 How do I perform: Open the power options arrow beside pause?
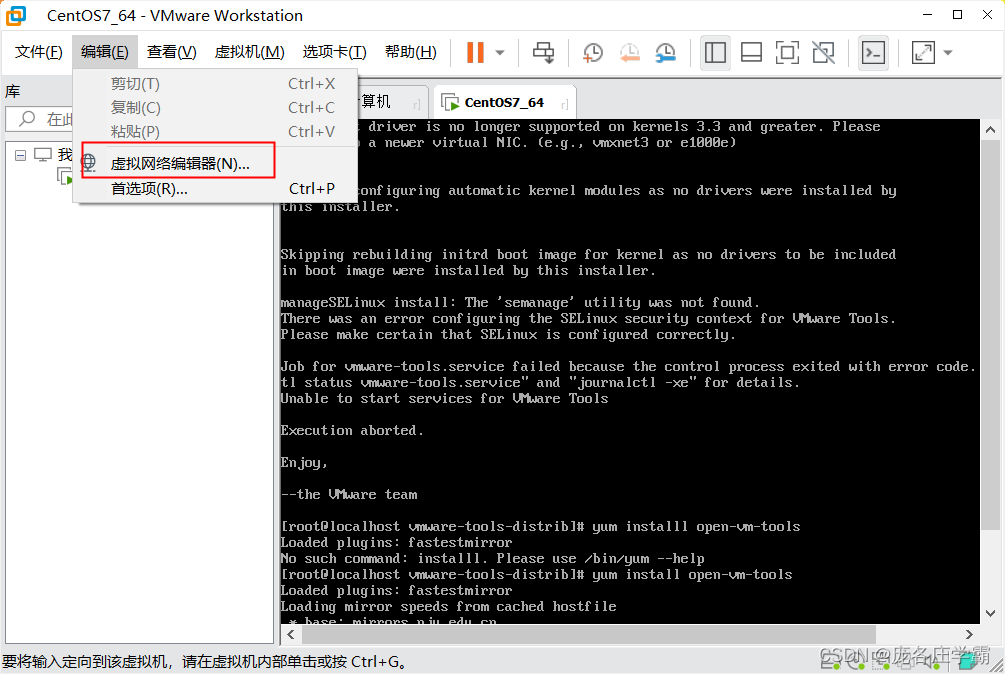pyautogui.click(x=500, y=53)
